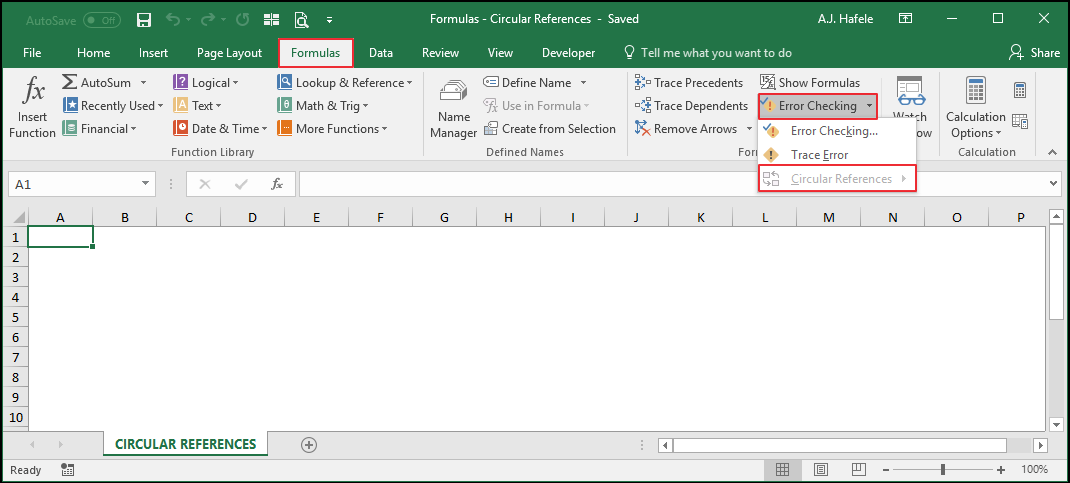Open Date & Time functions menu

click(220, 128)
